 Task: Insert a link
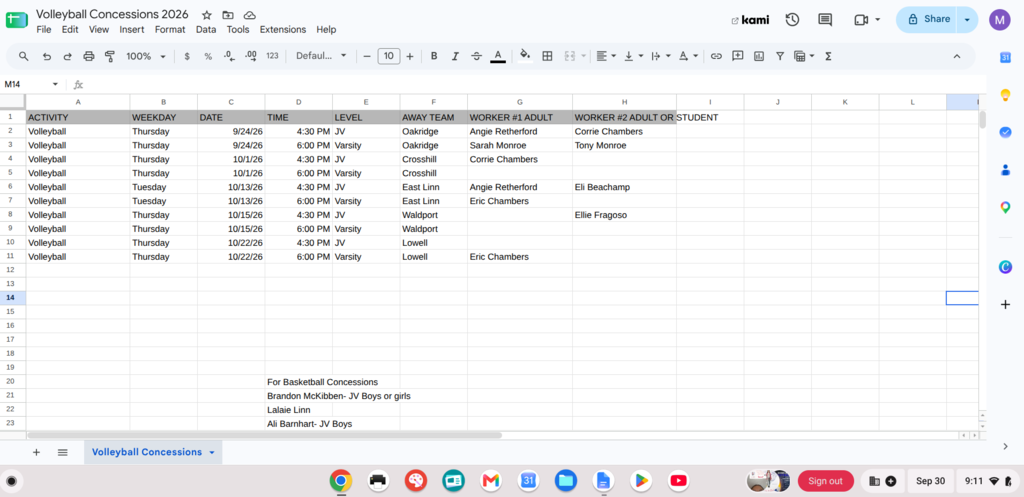tap(716, 56)
